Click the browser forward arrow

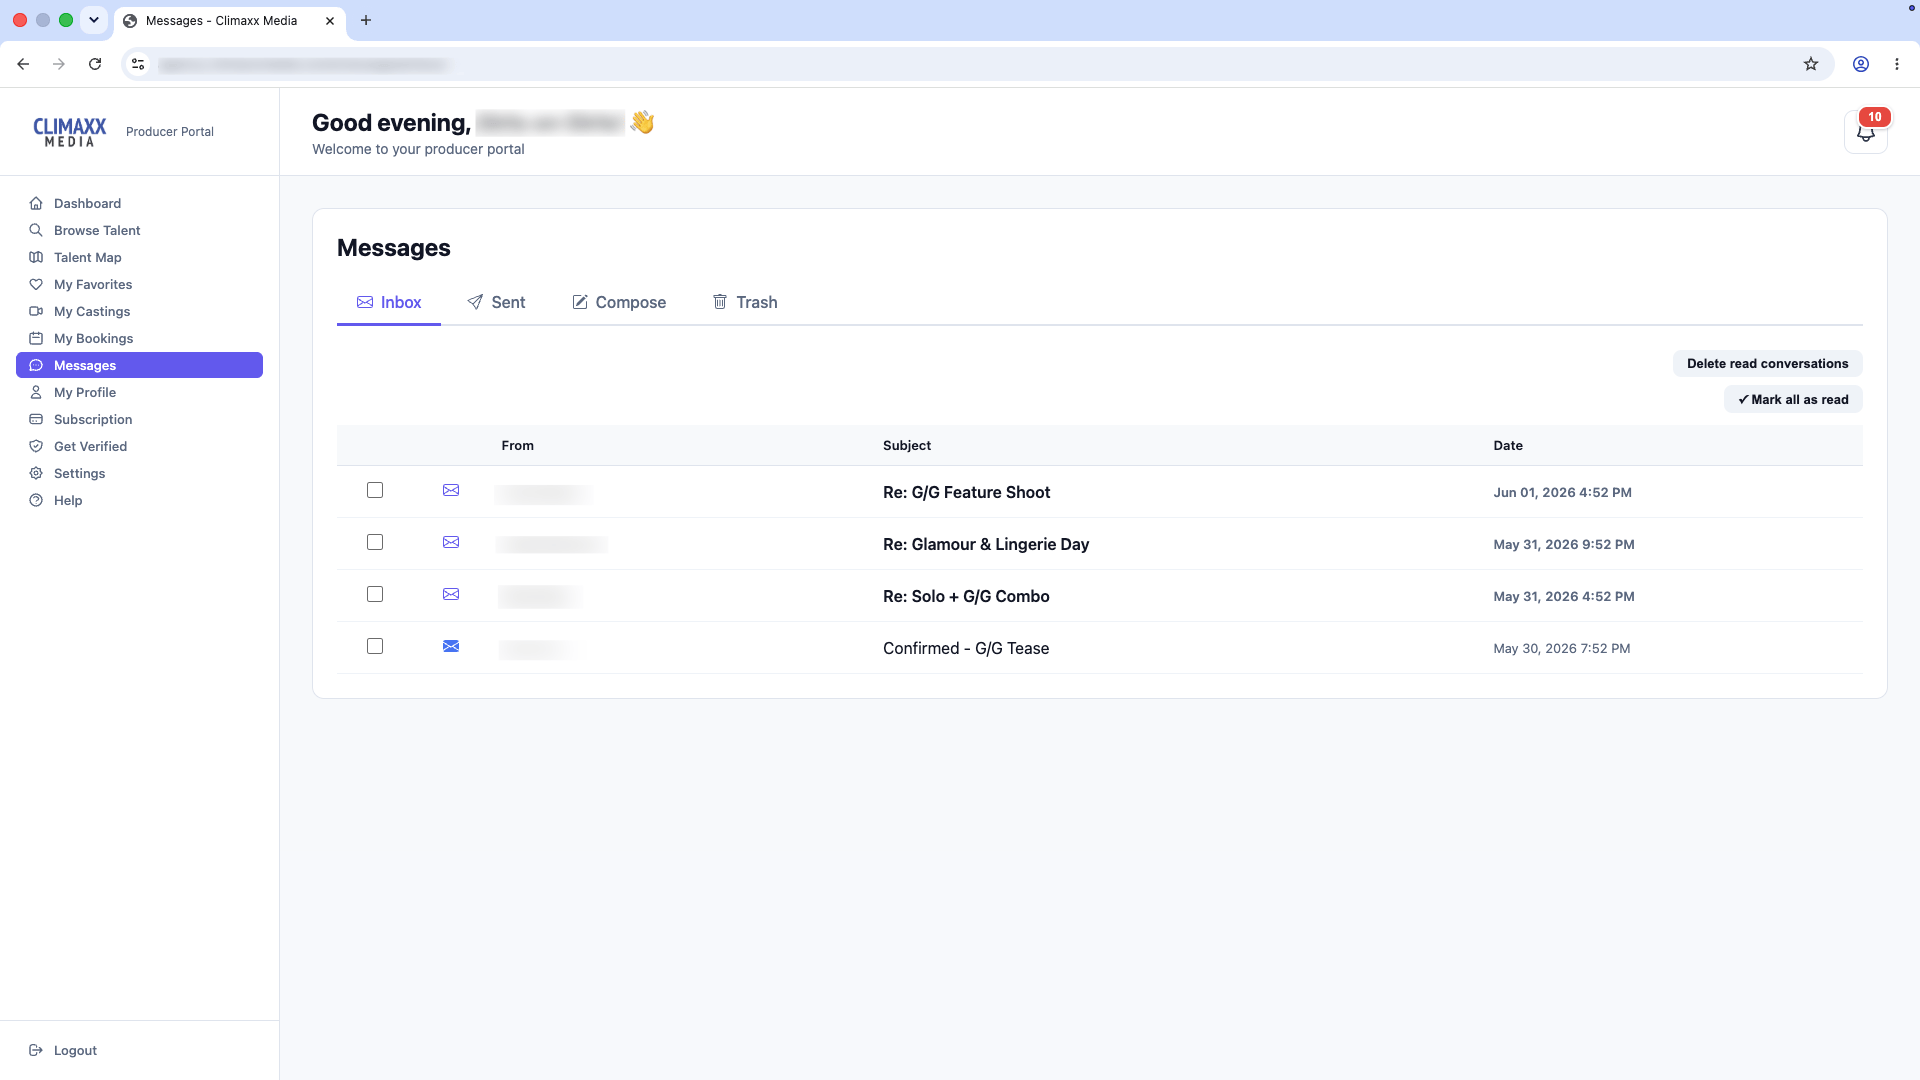(59, 64)
